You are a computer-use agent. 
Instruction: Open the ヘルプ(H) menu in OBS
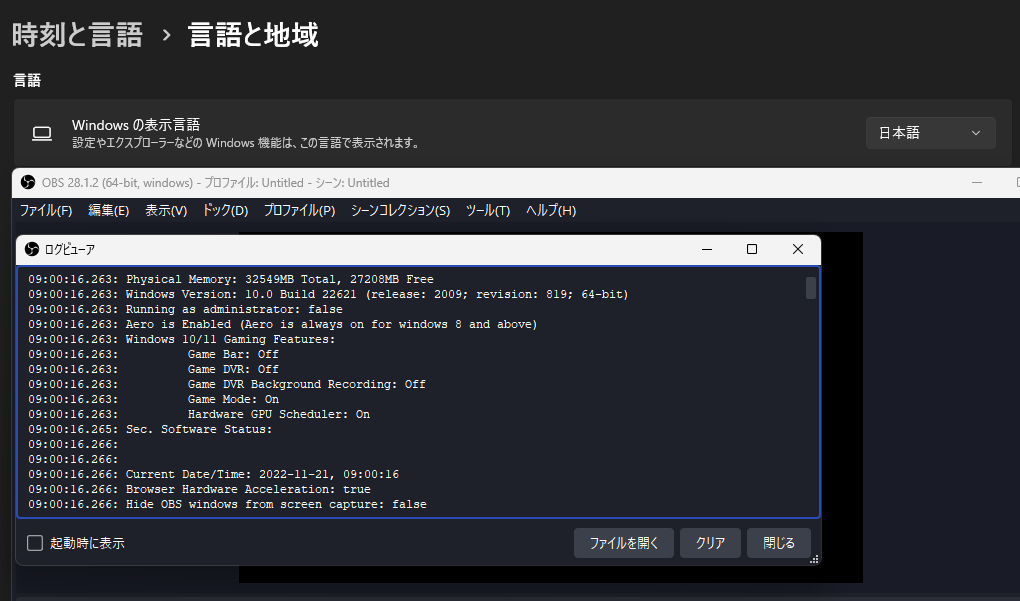(551, 211)
